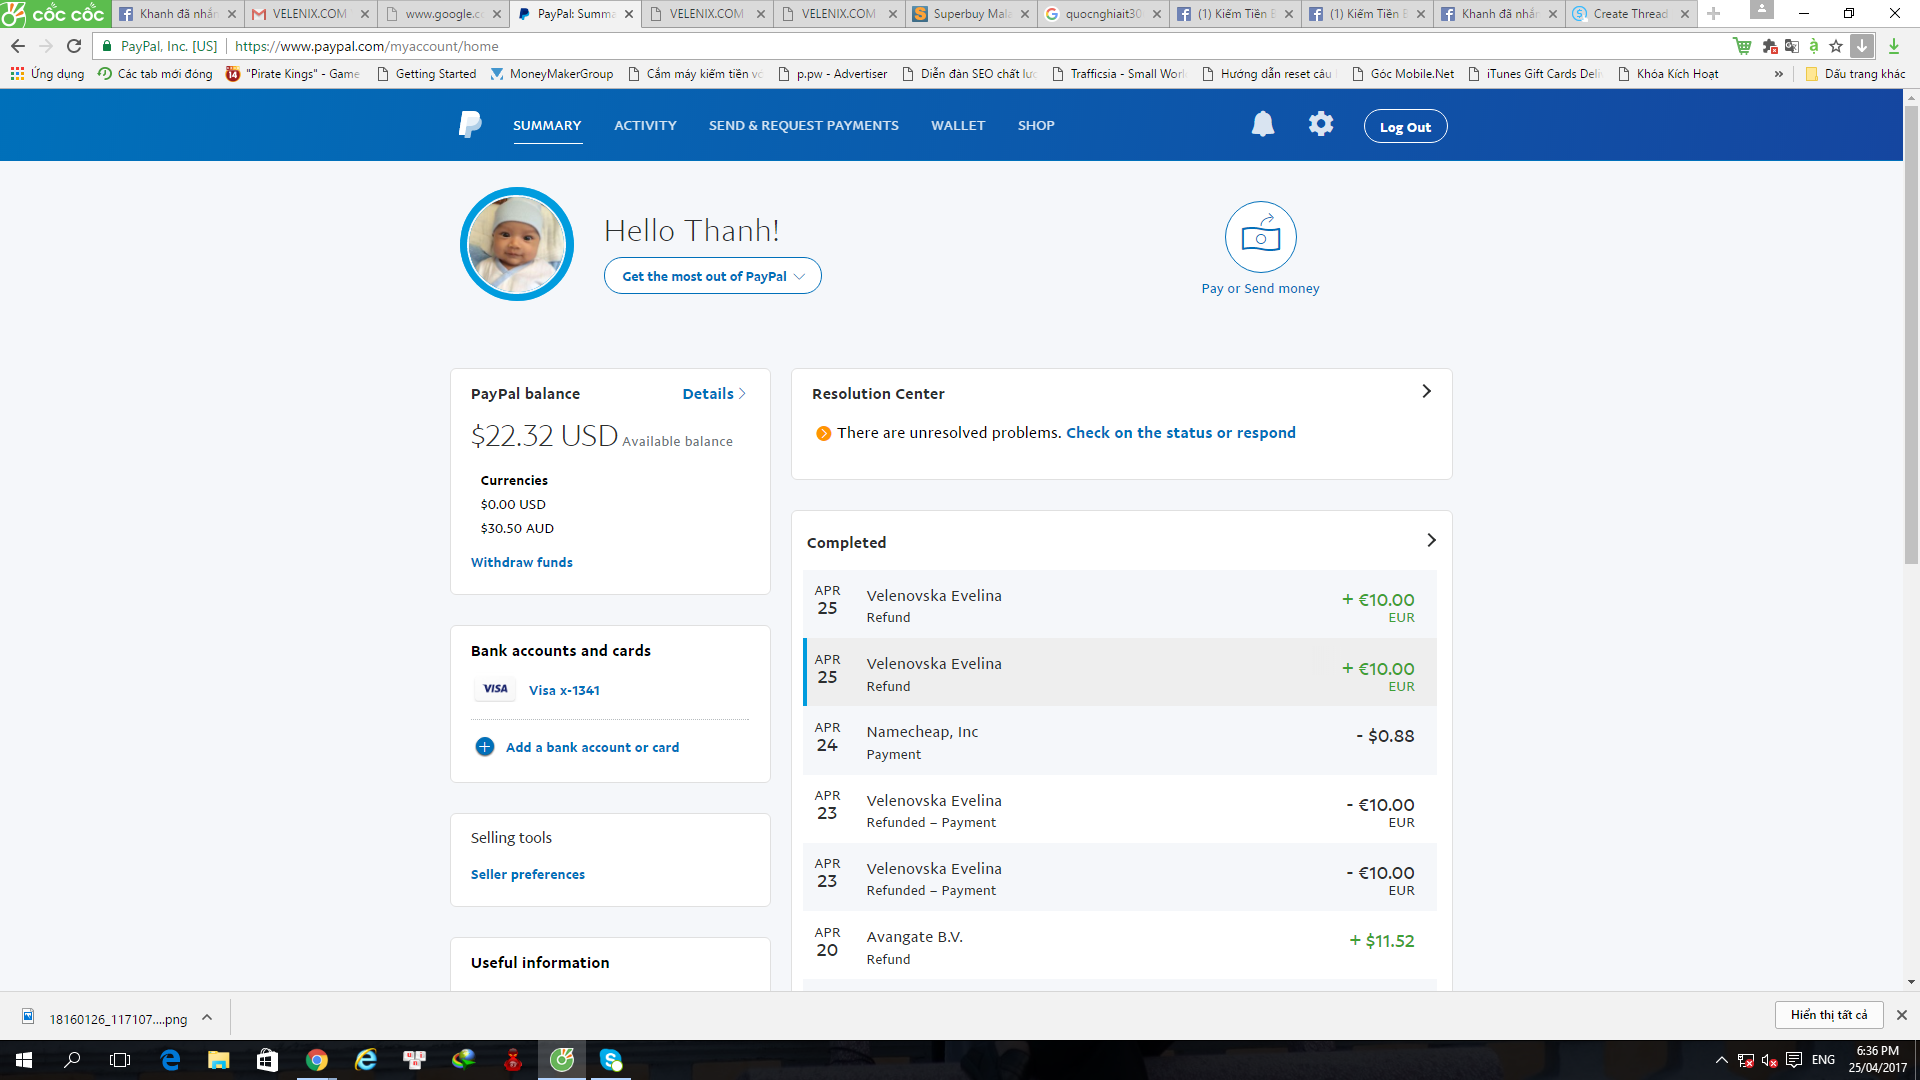The width and height of the screenshot is (1920, 1080).
Task: Open the downloaded png file options arrow
Action: click(x=207, y=1018)
